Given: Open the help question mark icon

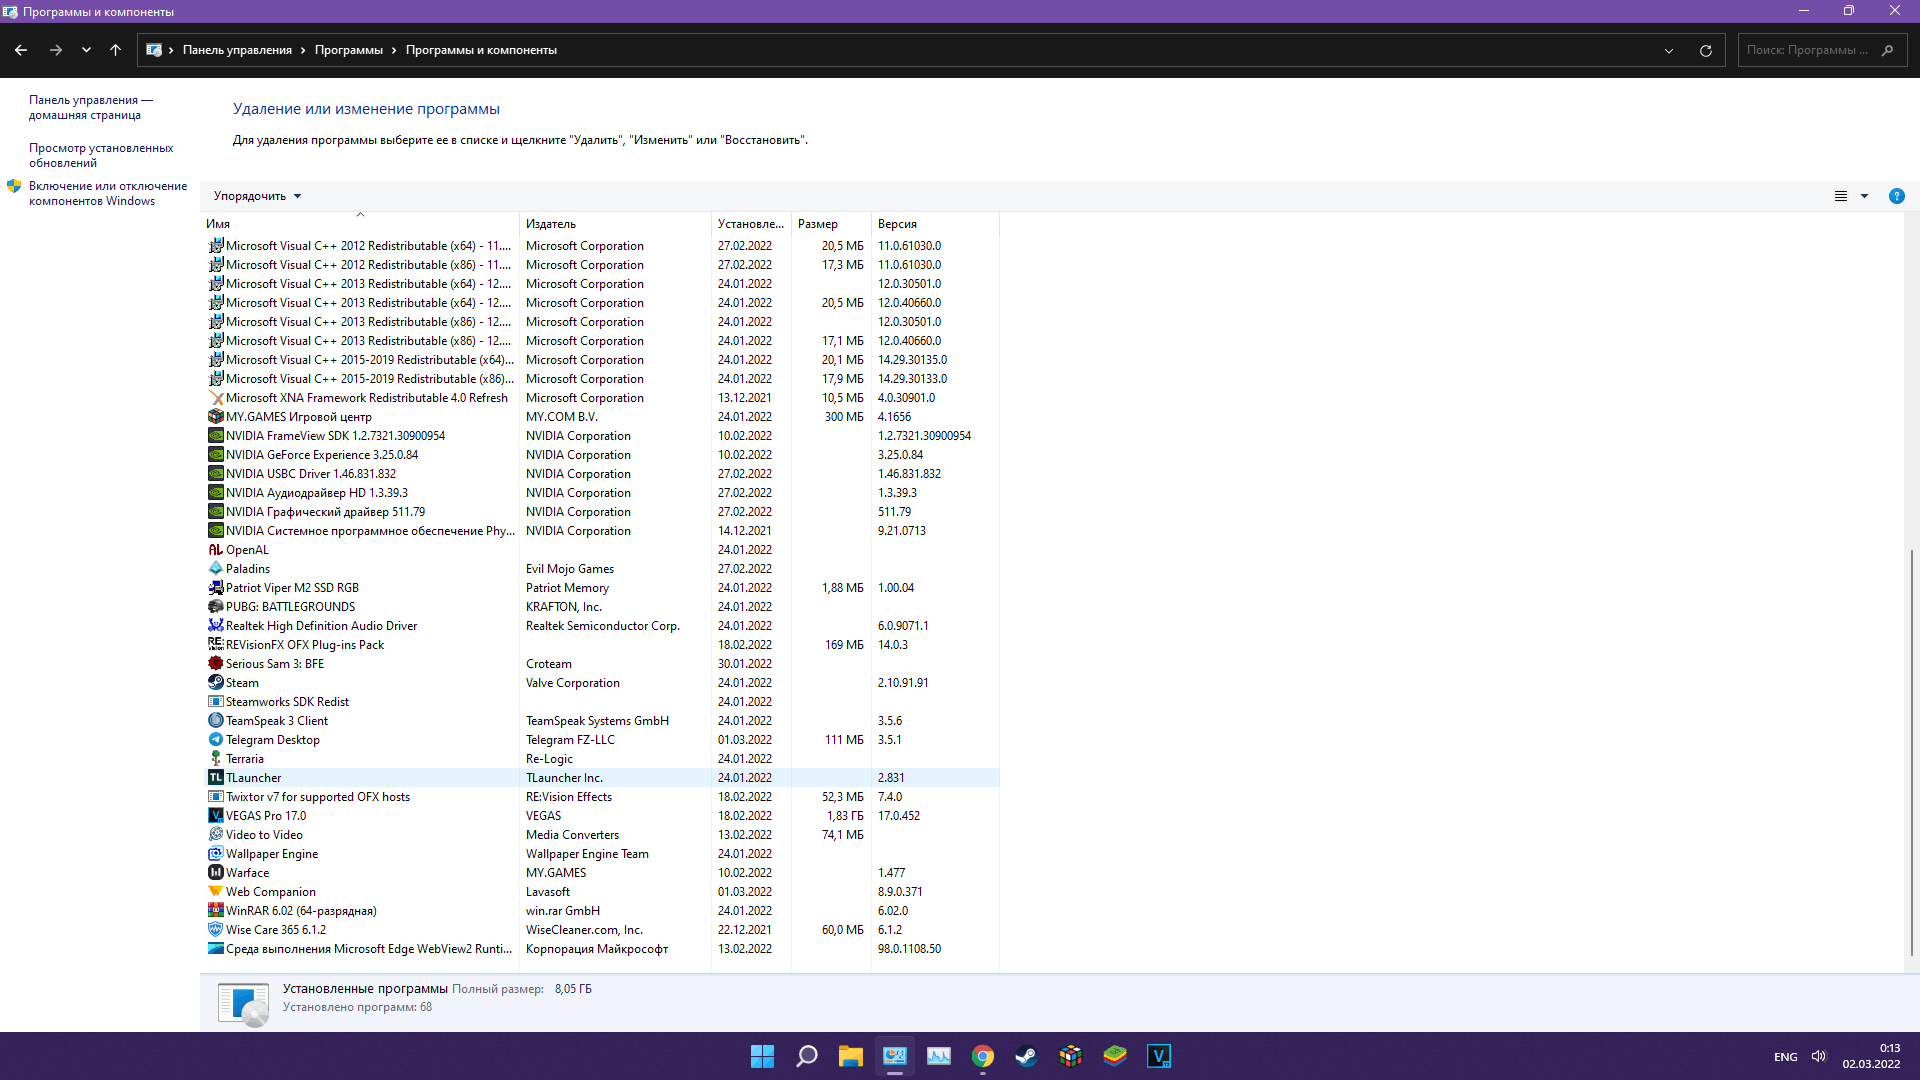Looking at the screenshot, I should pyautogui.click(x=1896, y=196).
